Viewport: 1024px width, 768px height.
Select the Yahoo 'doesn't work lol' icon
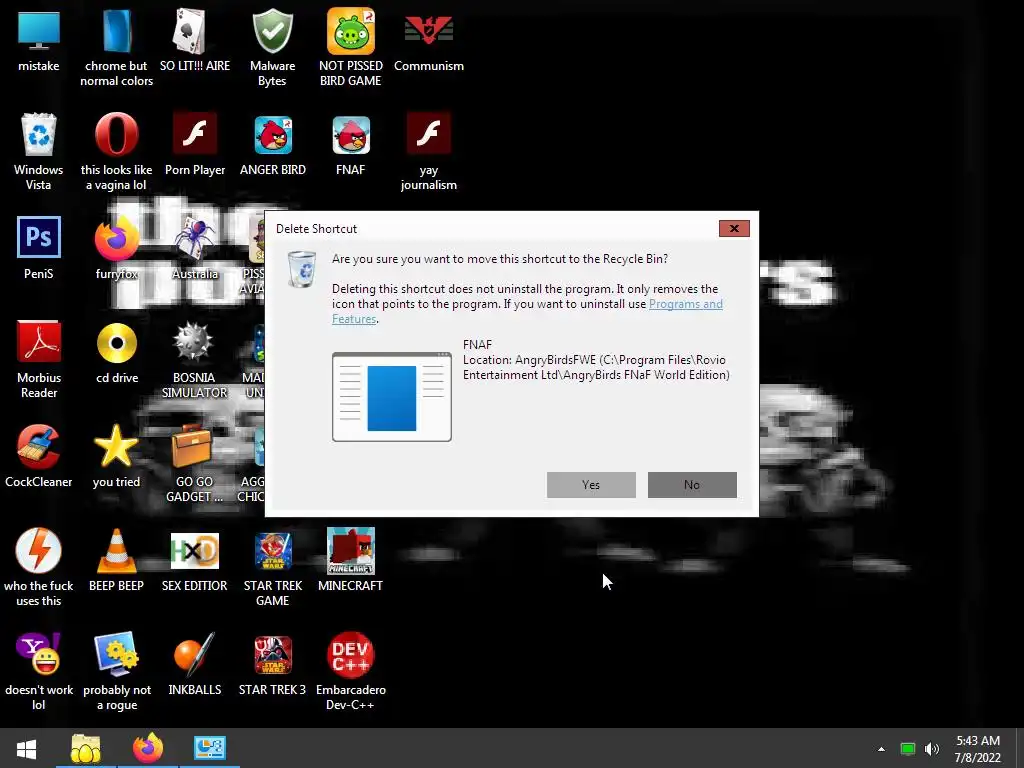click(x=39, y=654)
